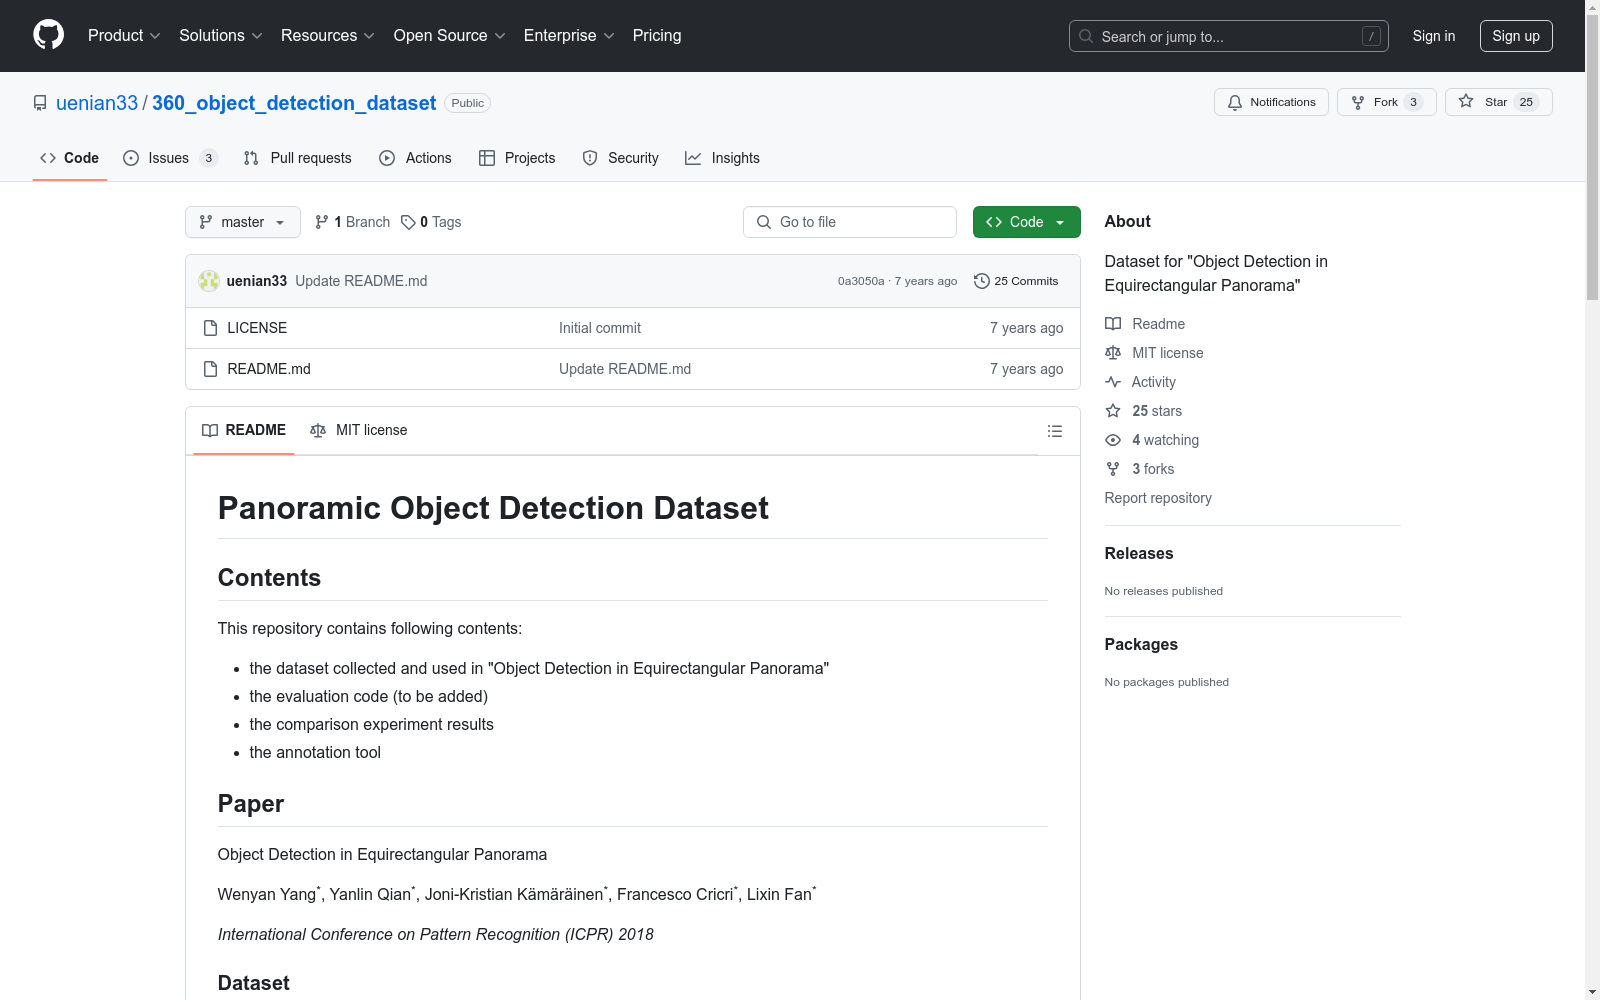Click the bell icon in Notifications button
The height and width of the screenshot is (1000, 1600).
[x=1235, y=102]
